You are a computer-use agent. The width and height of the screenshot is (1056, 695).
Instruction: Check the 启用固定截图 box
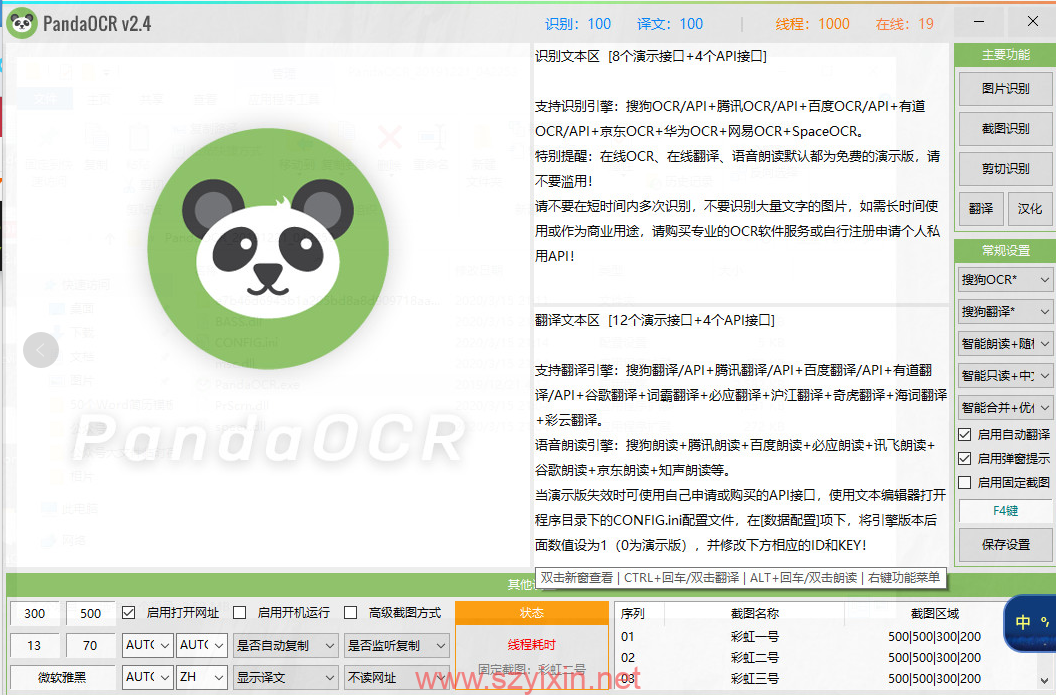[964, 482]
